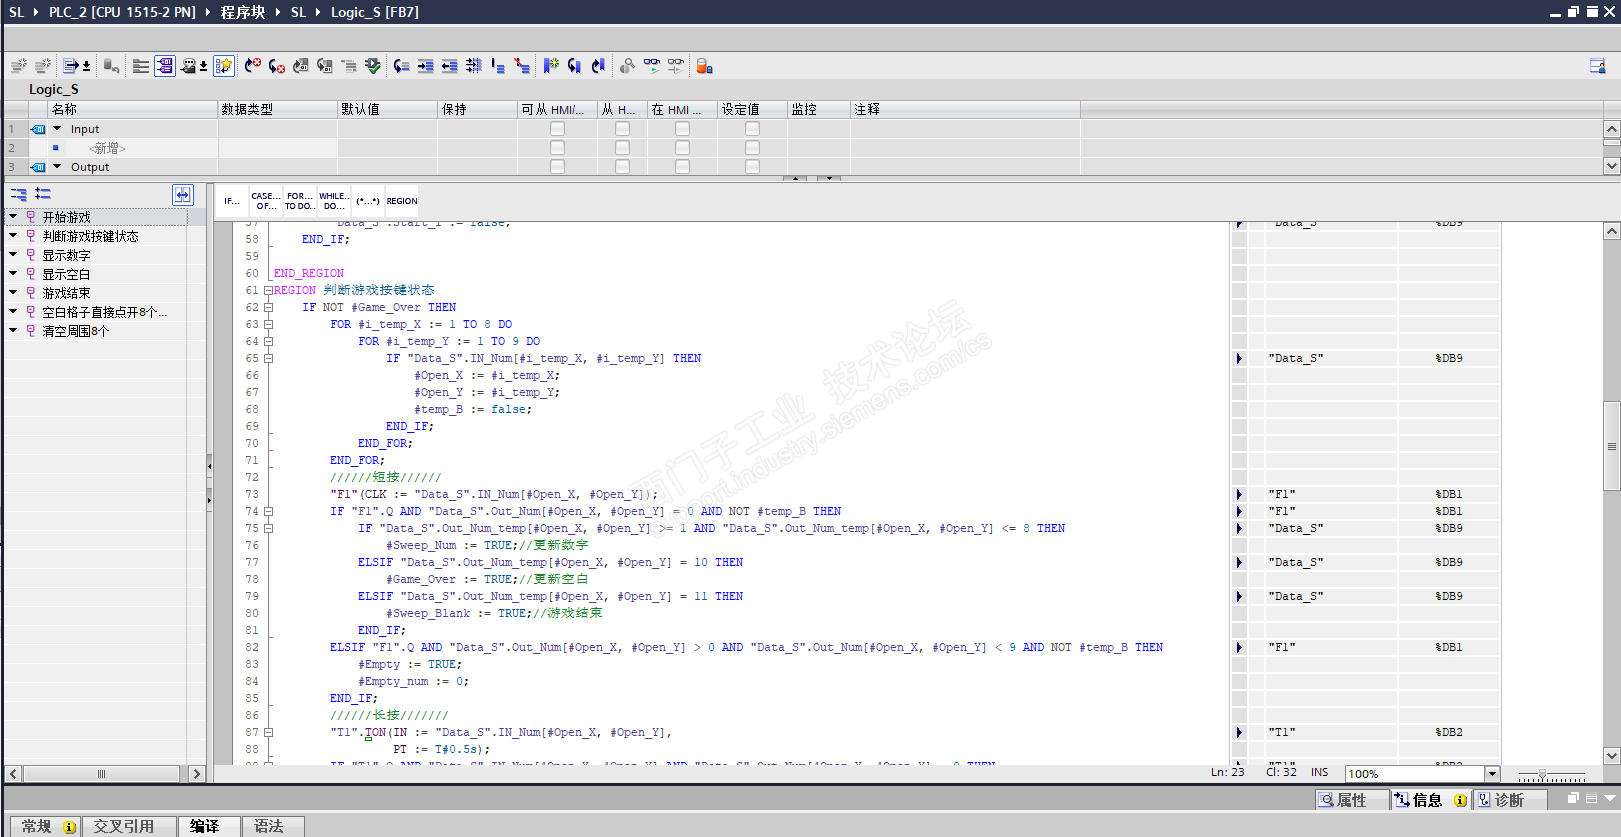This screenshot has width=1621, height=837.
Task: Tick the 可从 HMI checkbox in the <新增> row
Action: pos(557,148)
